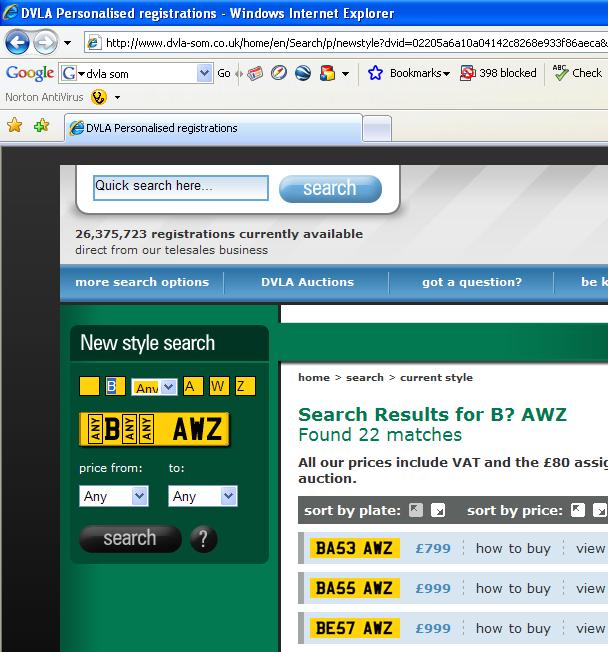Click the current style breadcrumb text
This screenshot has width=608, height=652.
(436, 378)
